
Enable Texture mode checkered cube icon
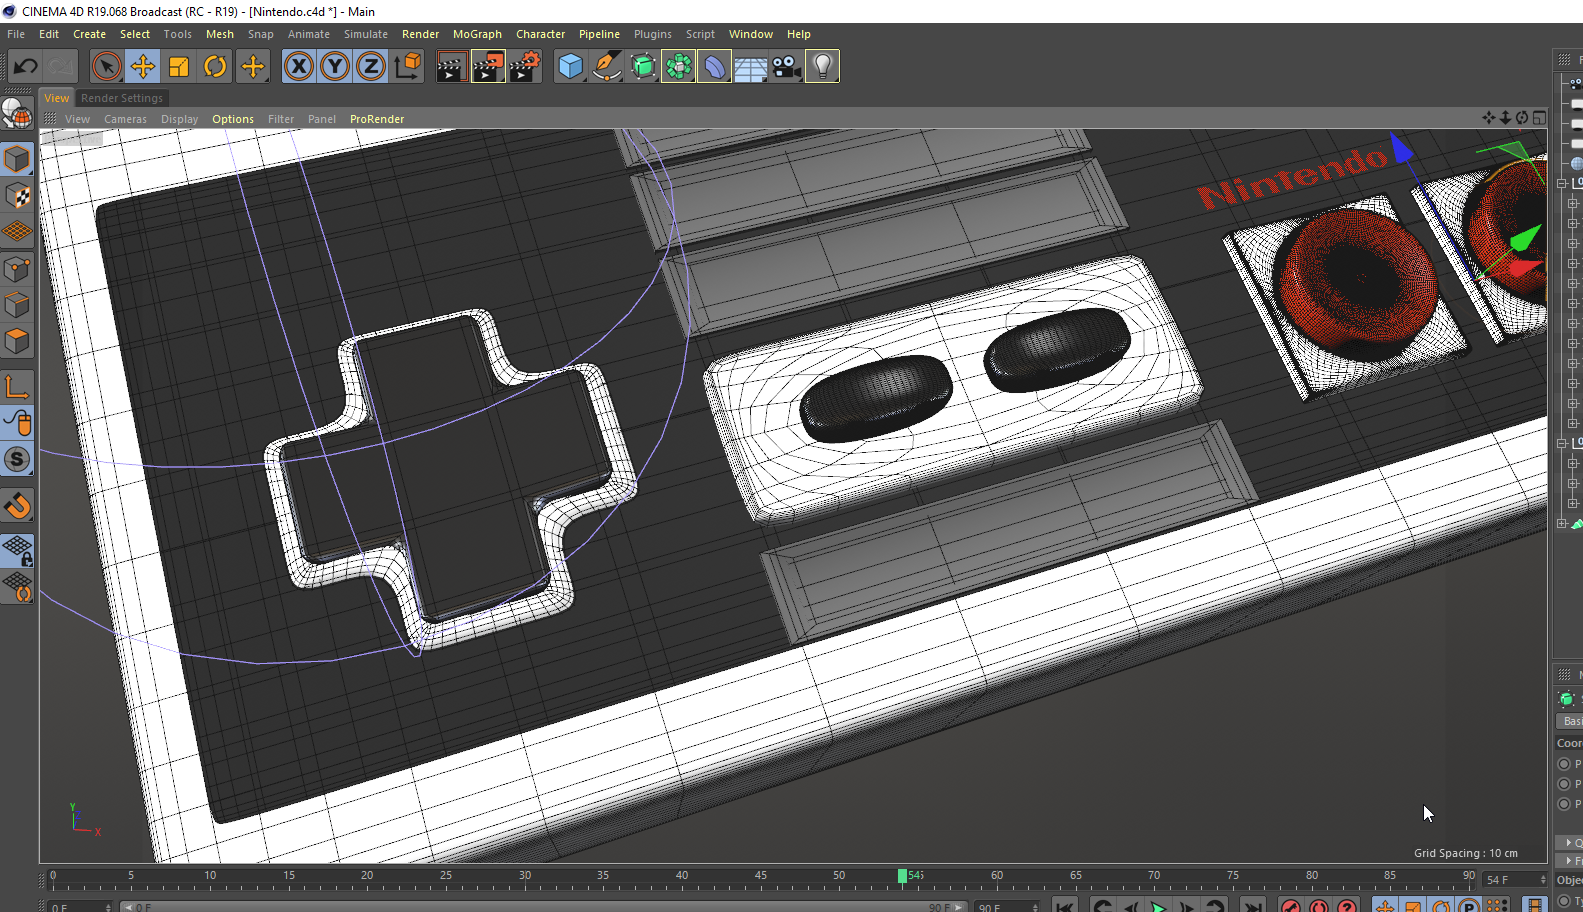click(17, 196)
